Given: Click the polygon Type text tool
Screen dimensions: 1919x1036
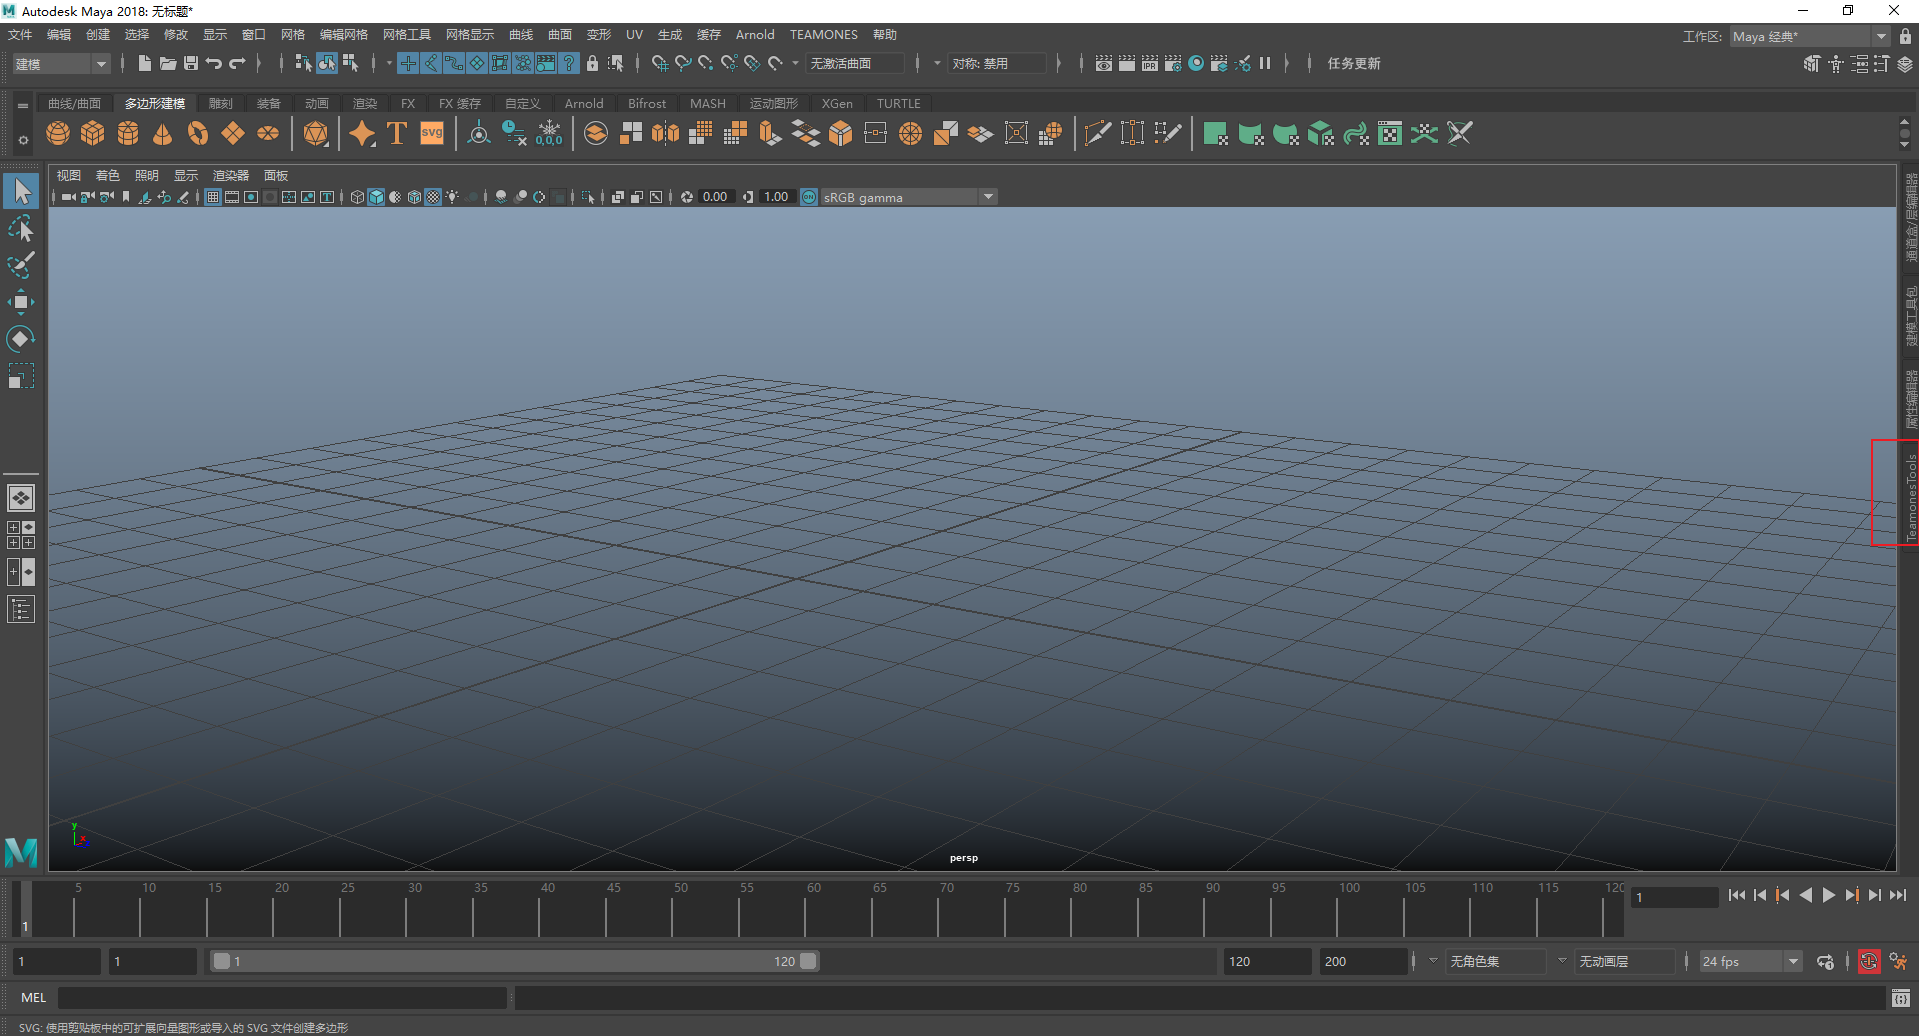Looking at the screenshot, I should 397,133.
